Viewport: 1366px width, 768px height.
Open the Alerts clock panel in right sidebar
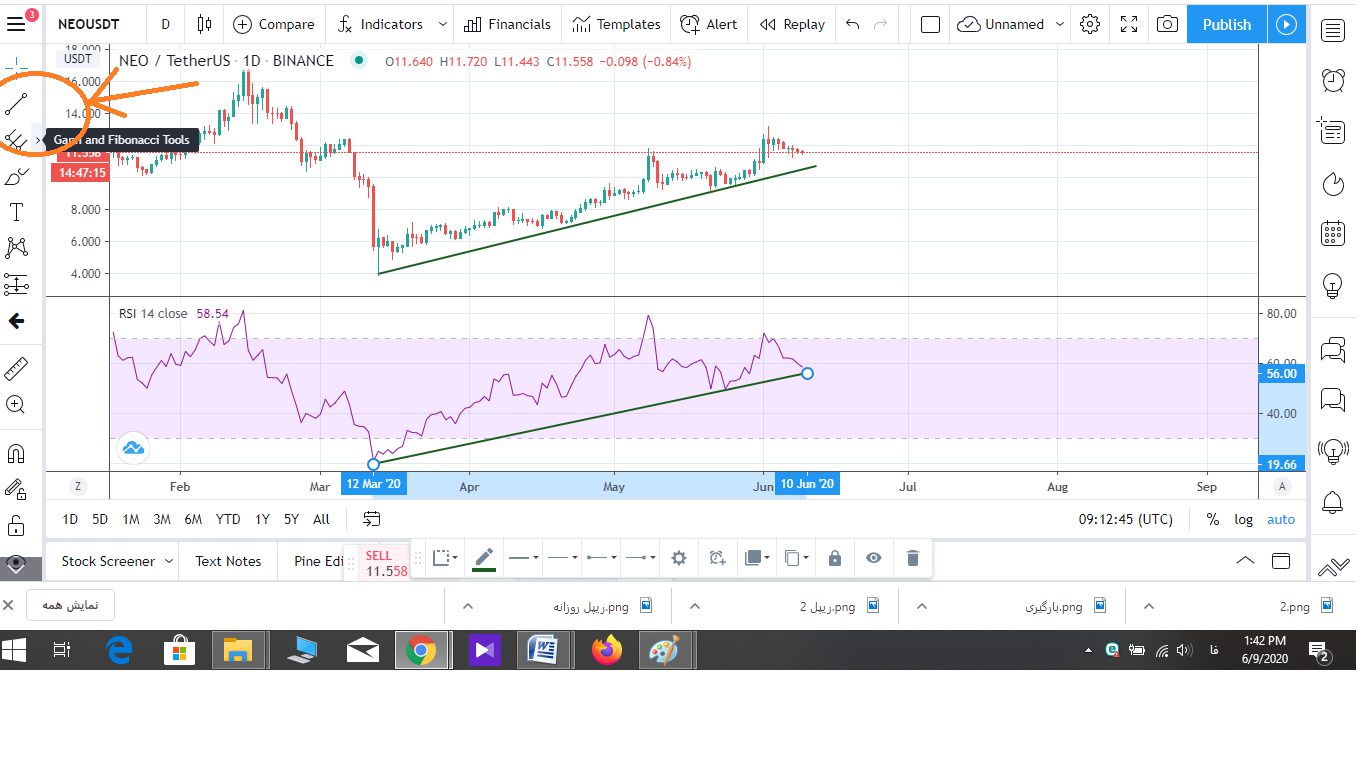point(1332,80)
